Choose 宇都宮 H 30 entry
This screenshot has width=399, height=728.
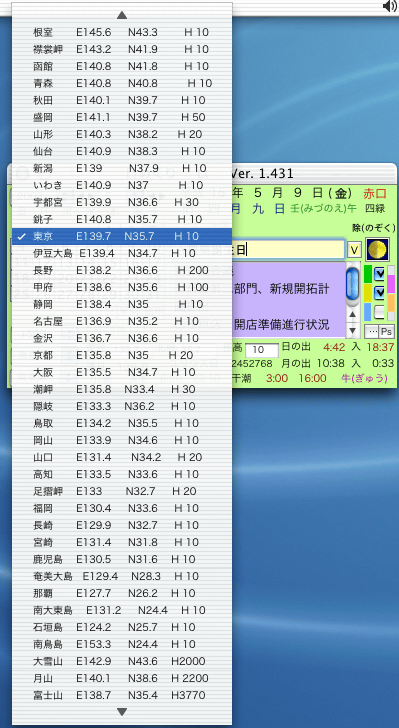pos(122,202)
